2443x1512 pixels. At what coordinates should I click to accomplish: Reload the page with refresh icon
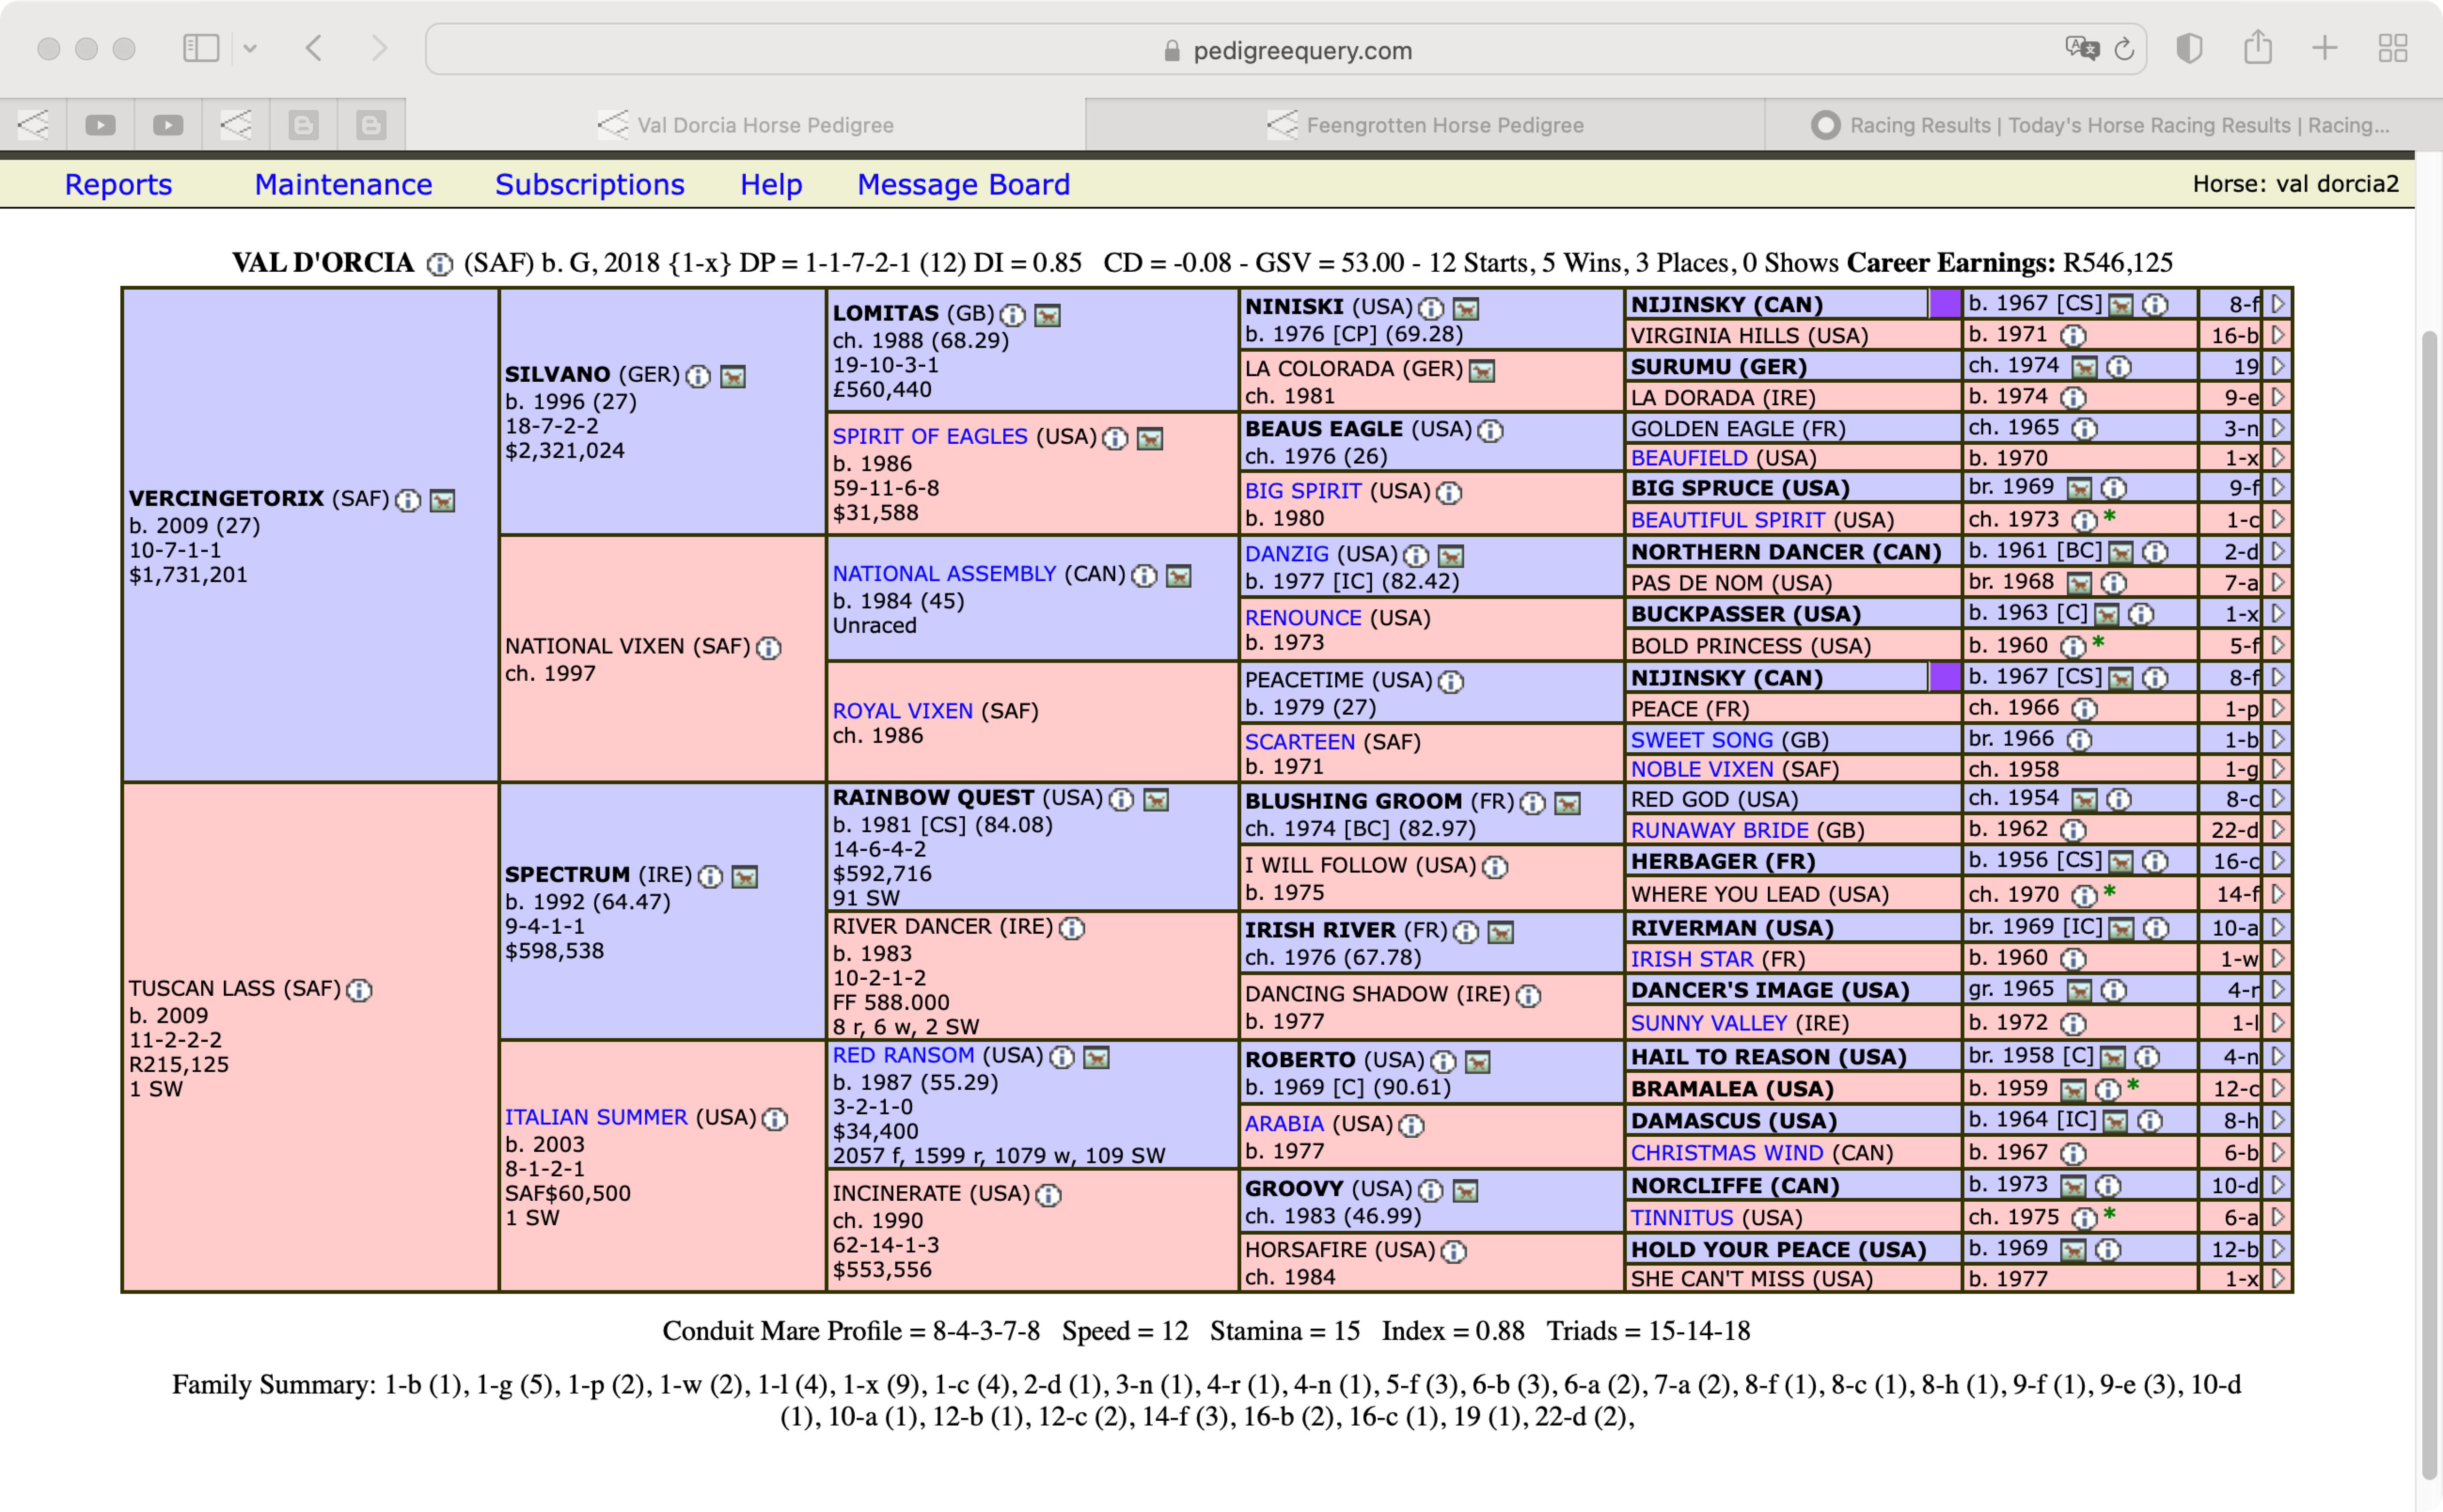click(x=2124, y=49)
